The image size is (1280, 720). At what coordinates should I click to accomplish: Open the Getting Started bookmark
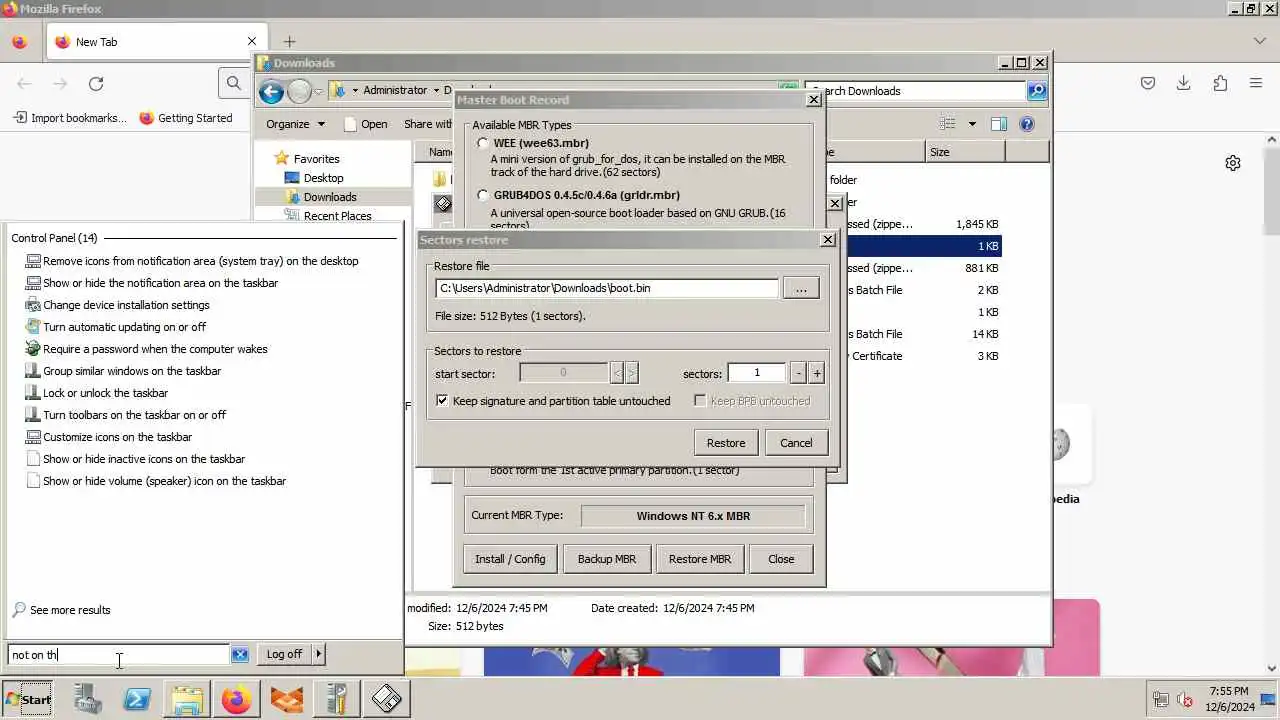186,118
